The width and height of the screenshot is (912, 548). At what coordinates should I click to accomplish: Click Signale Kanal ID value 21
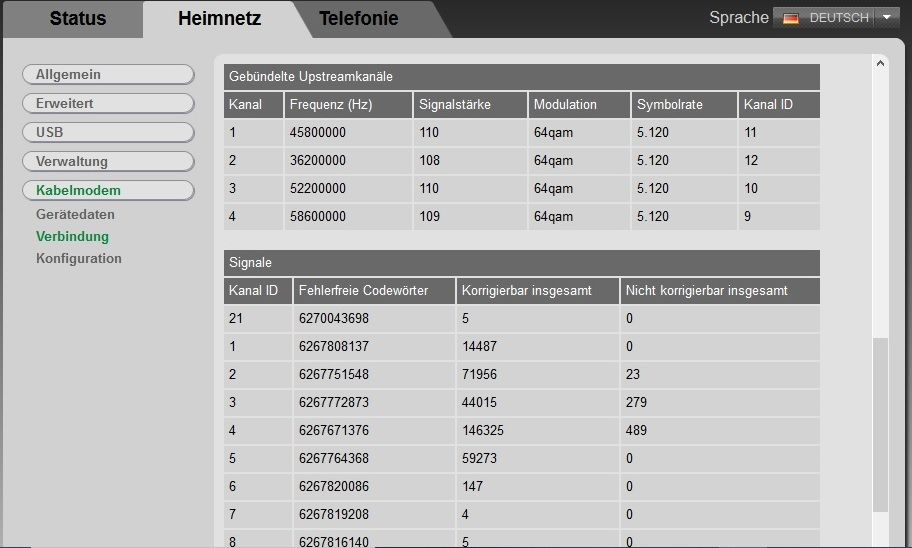click(x=236, y=319)
